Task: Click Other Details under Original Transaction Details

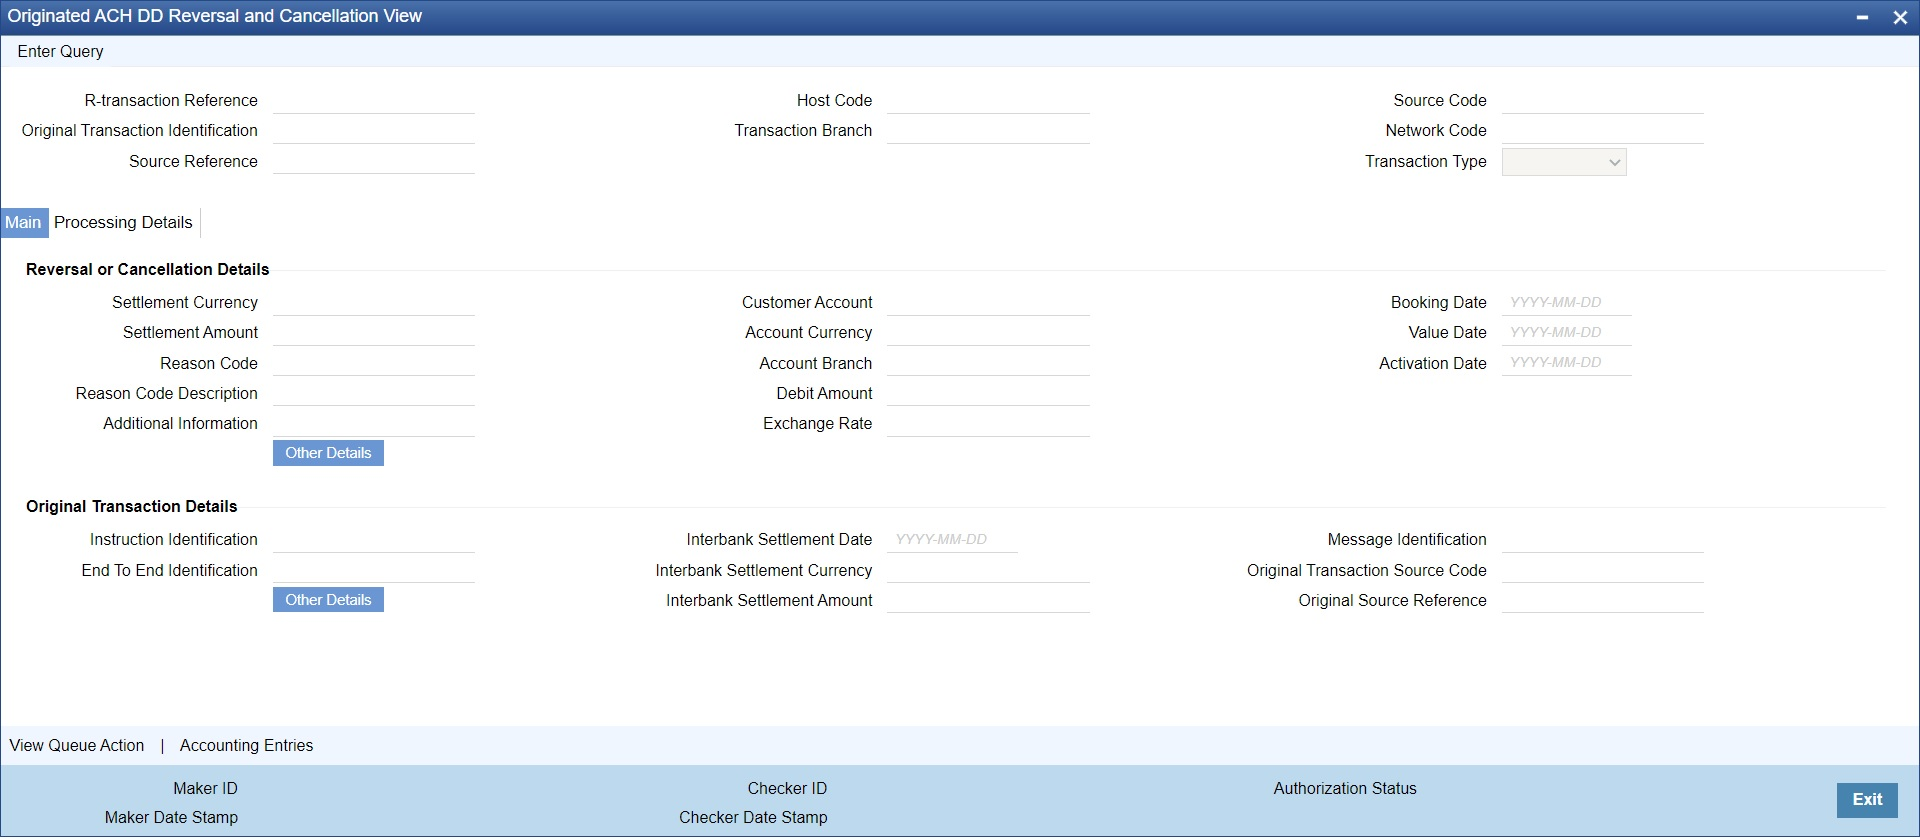Action: (328, 600)
